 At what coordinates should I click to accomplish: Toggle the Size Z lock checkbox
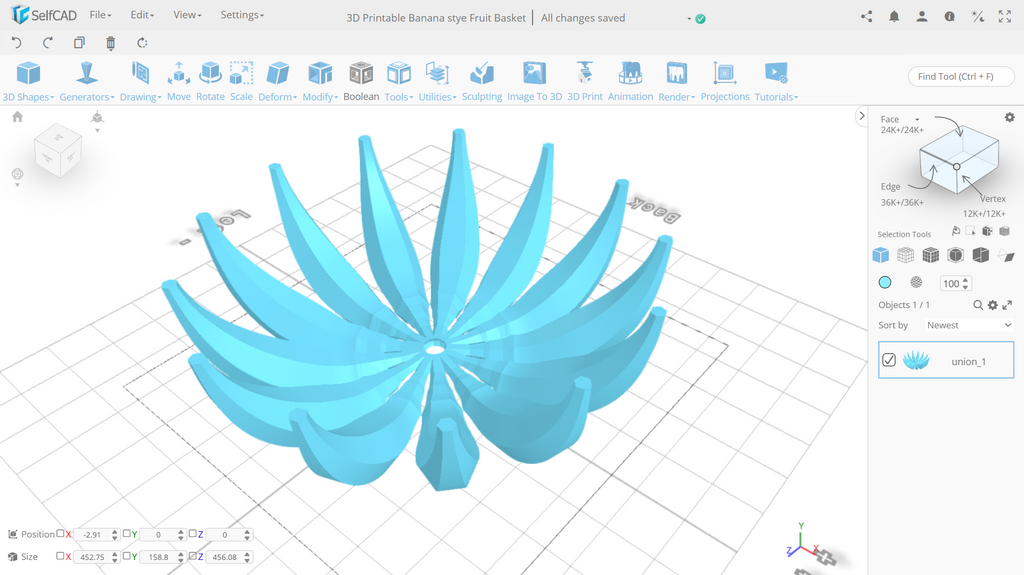(x=193, y=556)
